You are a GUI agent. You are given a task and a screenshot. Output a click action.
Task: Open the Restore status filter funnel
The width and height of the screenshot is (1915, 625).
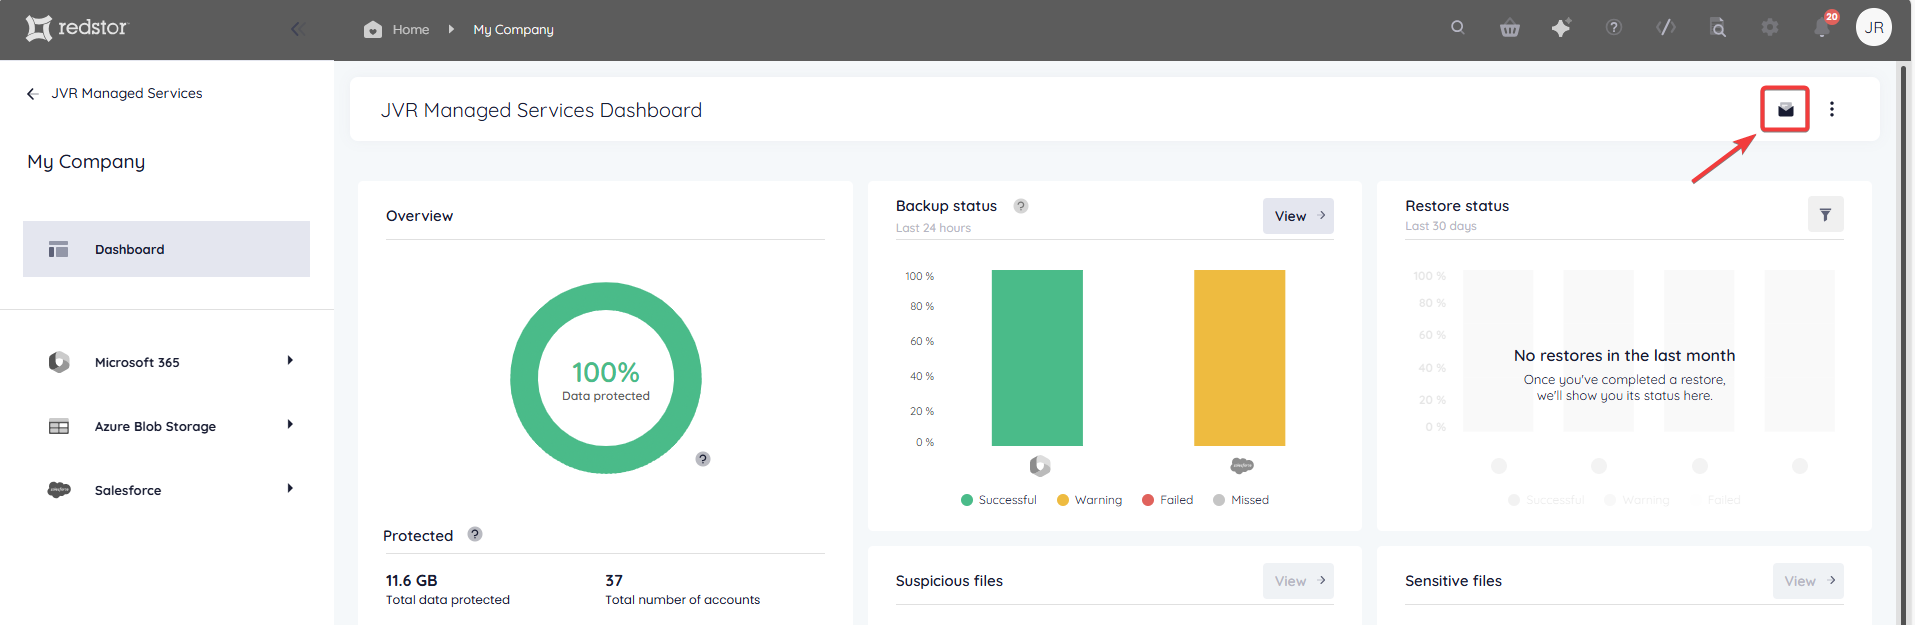1826,214
